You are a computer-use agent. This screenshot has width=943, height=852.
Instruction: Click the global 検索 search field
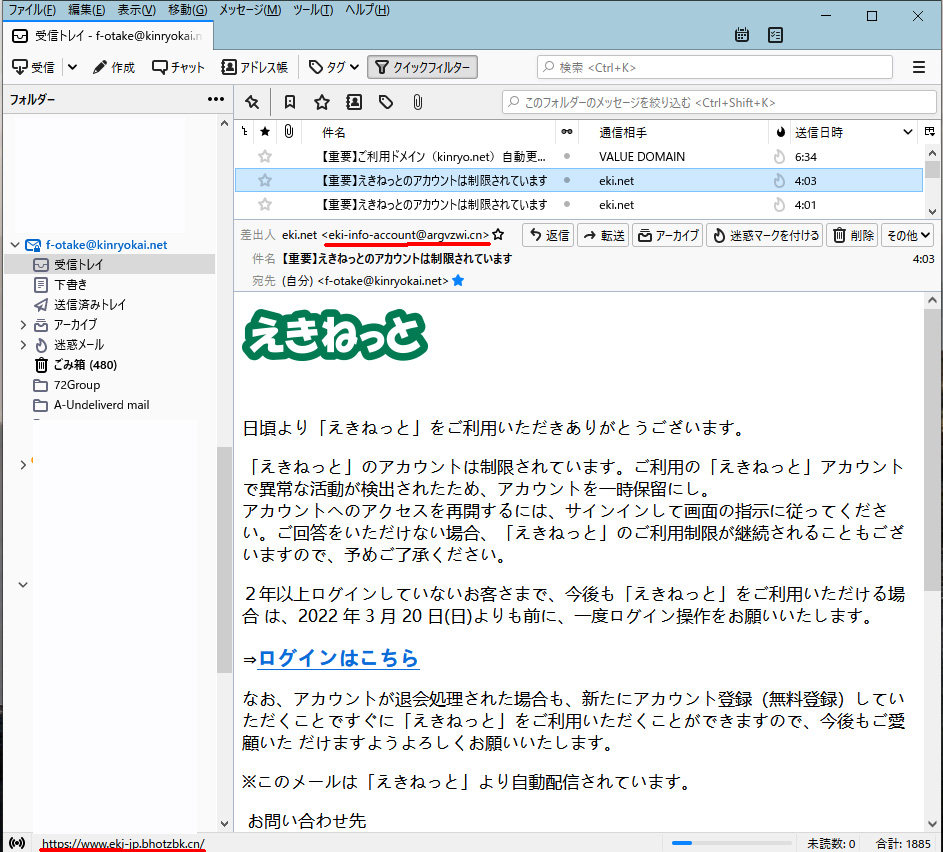click(714, 67)
